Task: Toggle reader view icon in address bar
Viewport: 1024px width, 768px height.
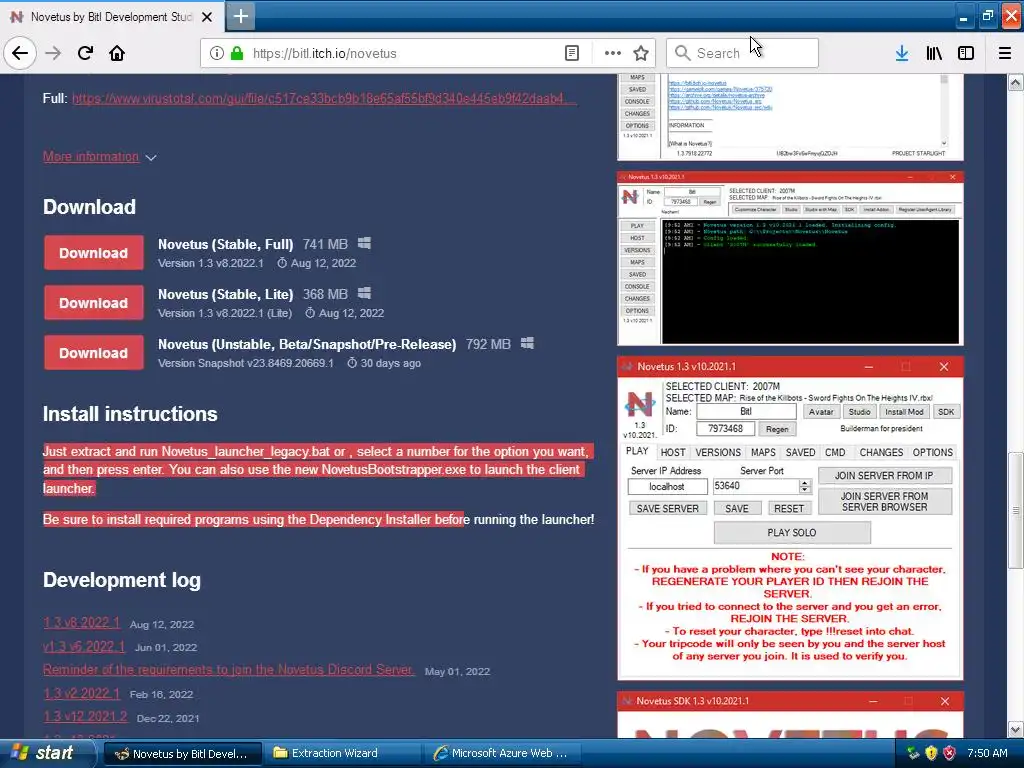Action: pos(571,54)
